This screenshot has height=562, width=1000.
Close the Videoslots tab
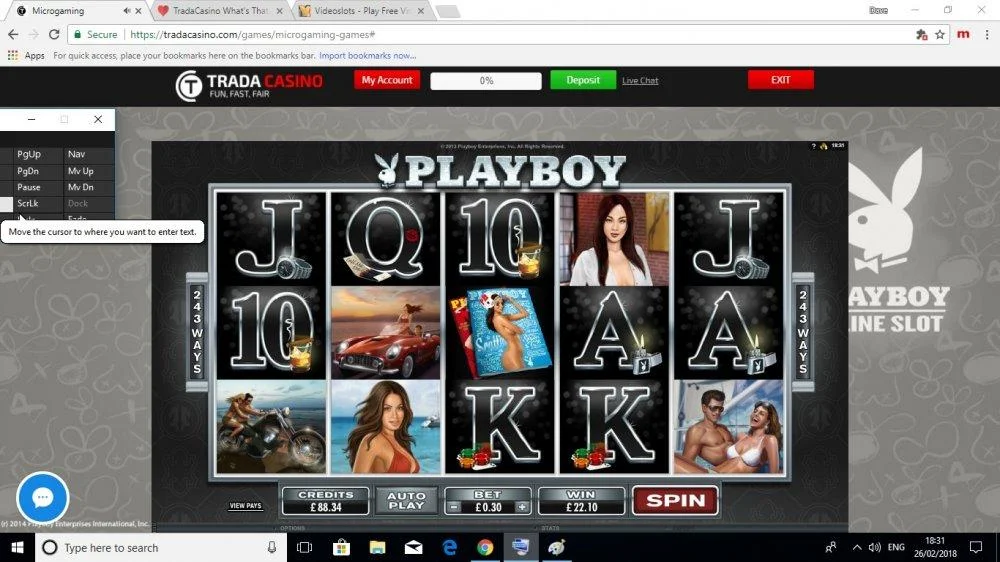click(x=421, y=11)
